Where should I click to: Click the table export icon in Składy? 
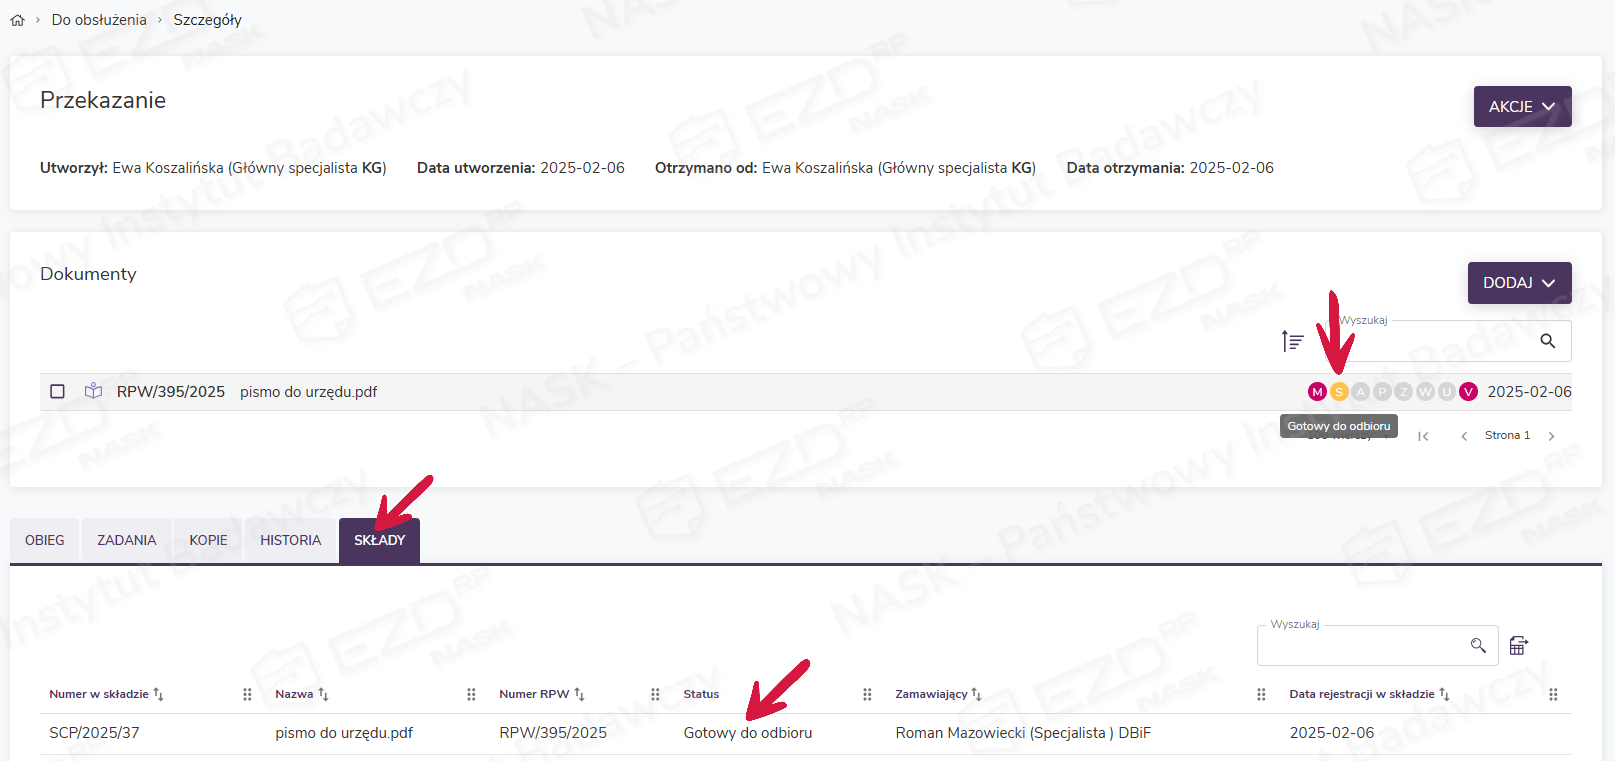pyautogui.click(x=1518, y=645)
